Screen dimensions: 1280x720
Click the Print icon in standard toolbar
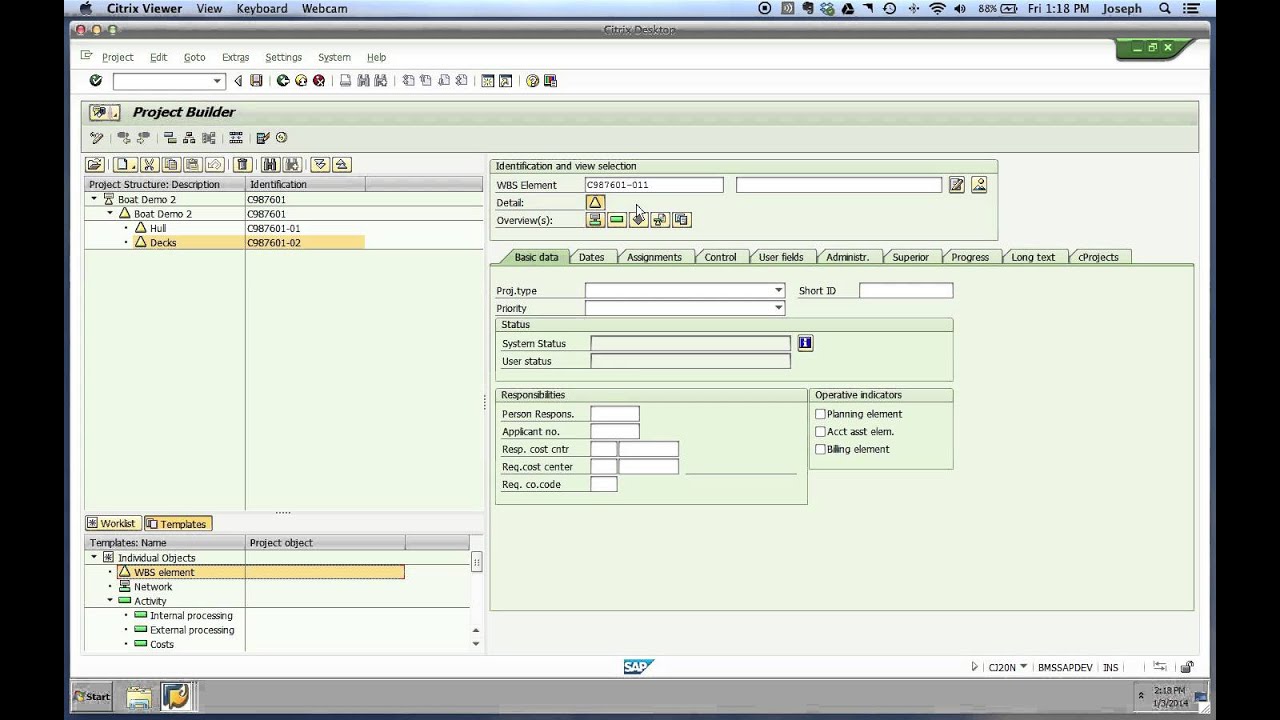pyautogui.click(x=345, y=81)
